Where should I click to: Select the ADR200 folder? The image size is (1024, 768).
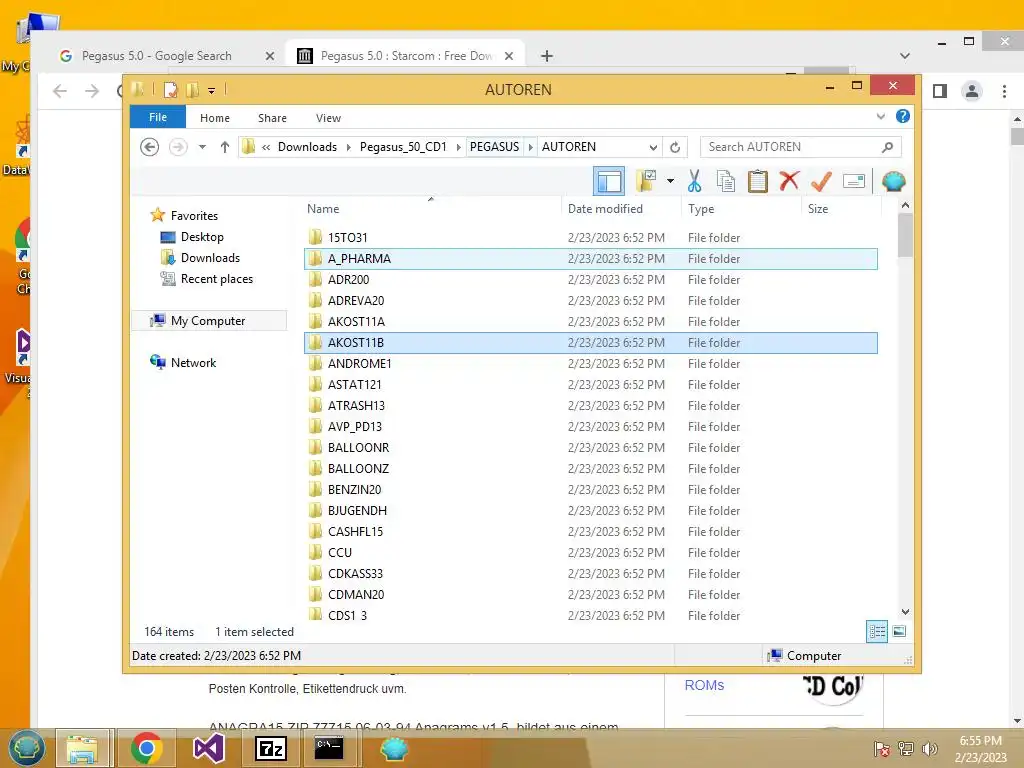coord(590,280)
